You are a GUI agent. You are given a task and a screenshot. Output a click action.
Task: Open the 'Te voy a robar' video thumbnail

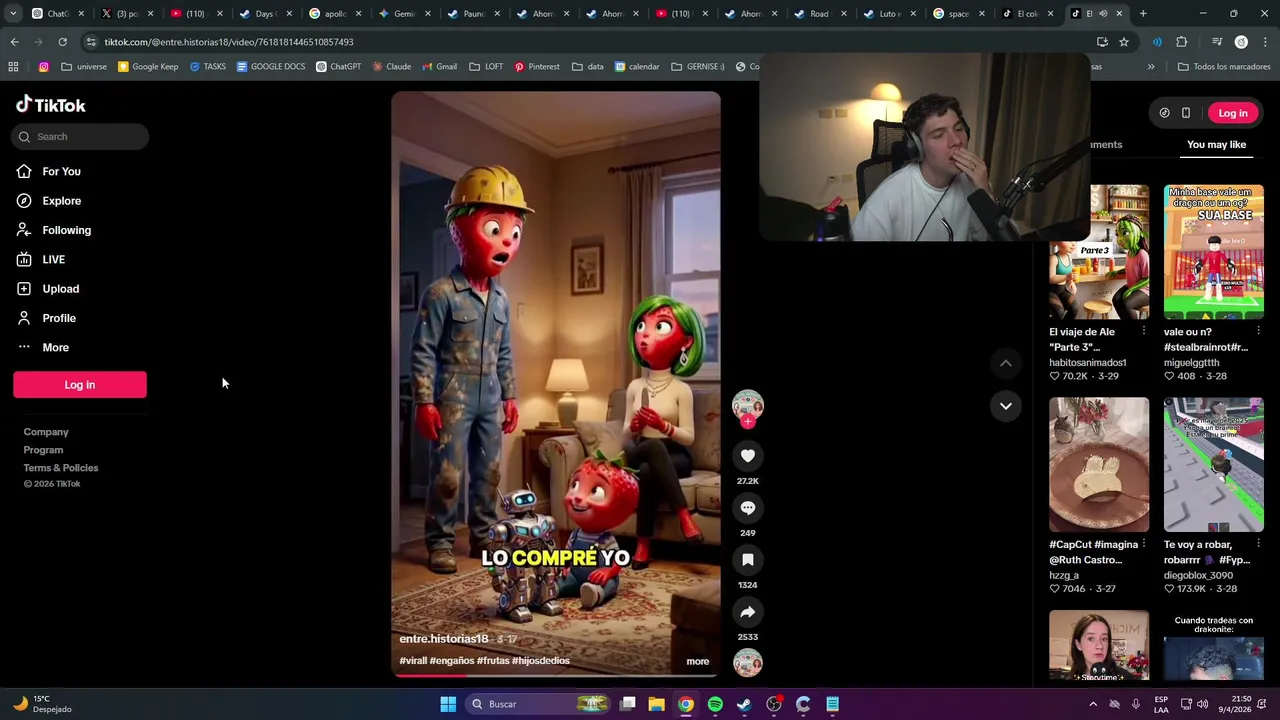tap(1214, 465)
